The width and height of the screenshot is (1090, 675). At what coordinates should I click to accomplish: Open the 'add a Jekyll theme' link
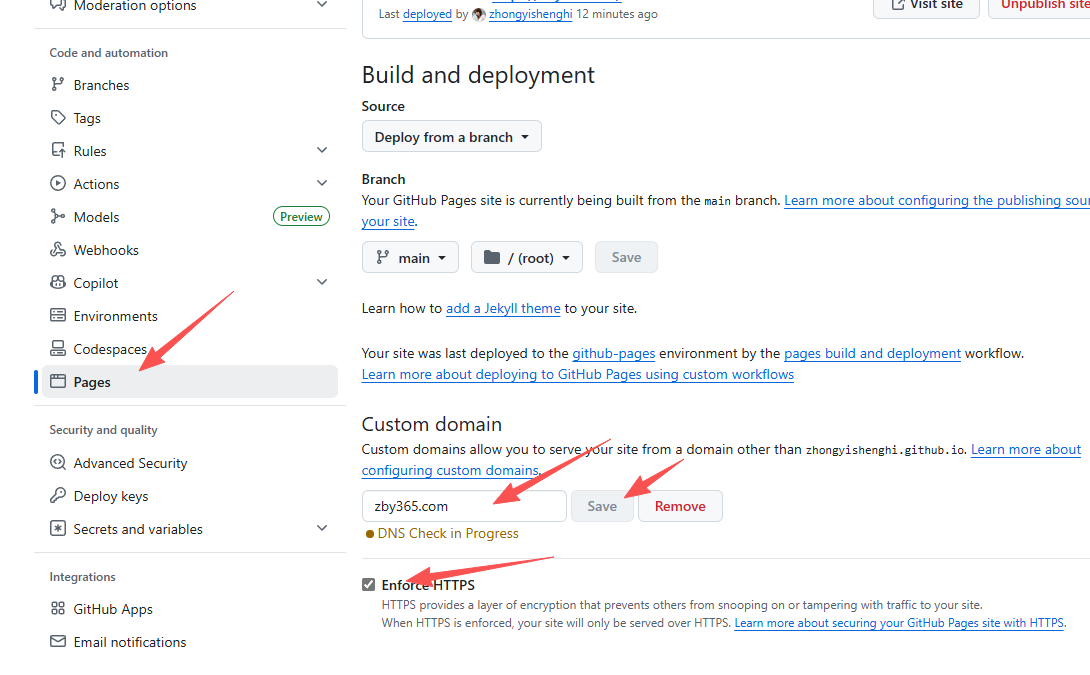click(503, 308)
